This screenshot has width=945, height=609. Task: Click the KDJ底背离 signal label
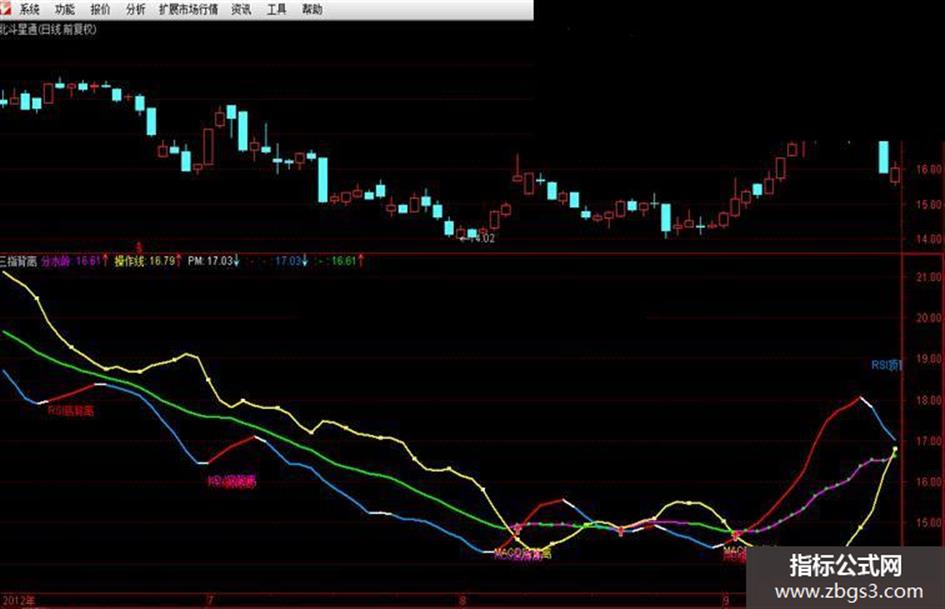point(232,481)
